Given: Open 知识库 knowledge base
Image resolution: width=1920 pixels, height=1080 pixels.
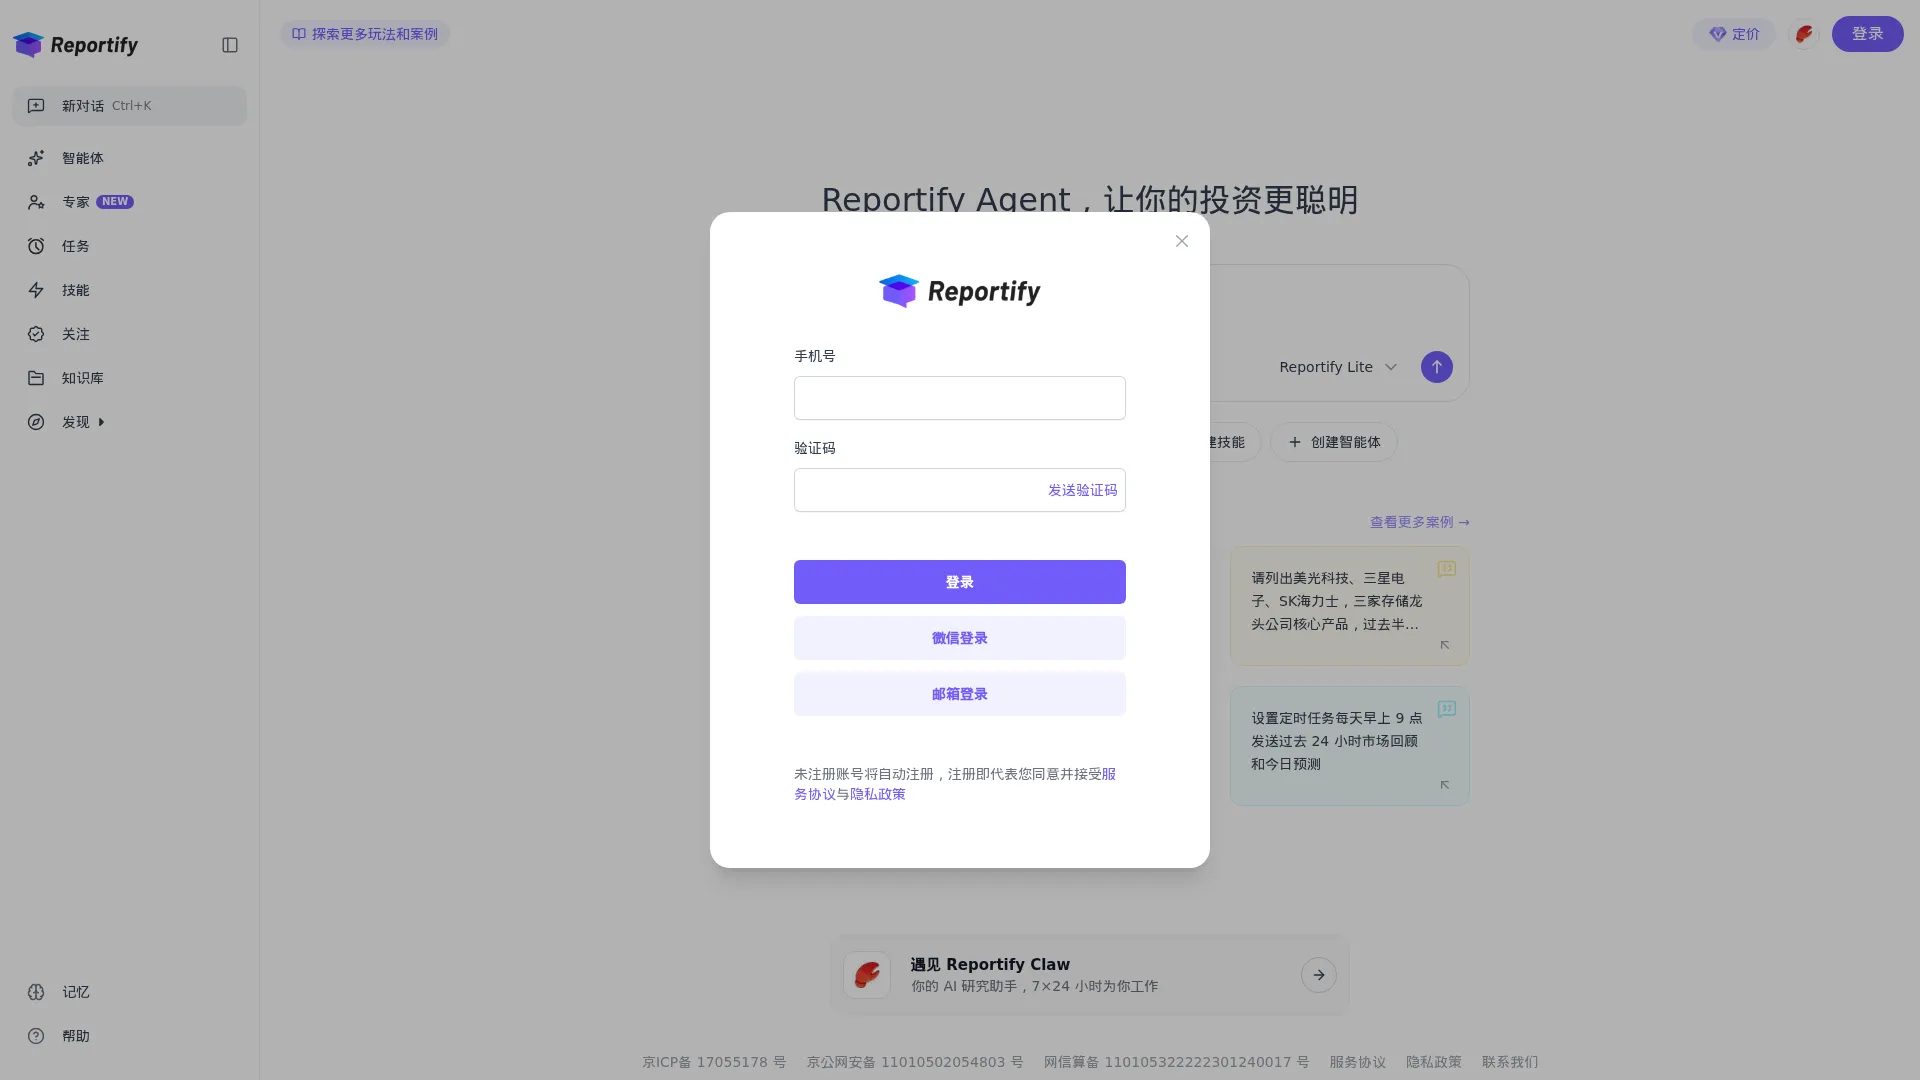Looking at the screenshot, I should coord(129,378).
